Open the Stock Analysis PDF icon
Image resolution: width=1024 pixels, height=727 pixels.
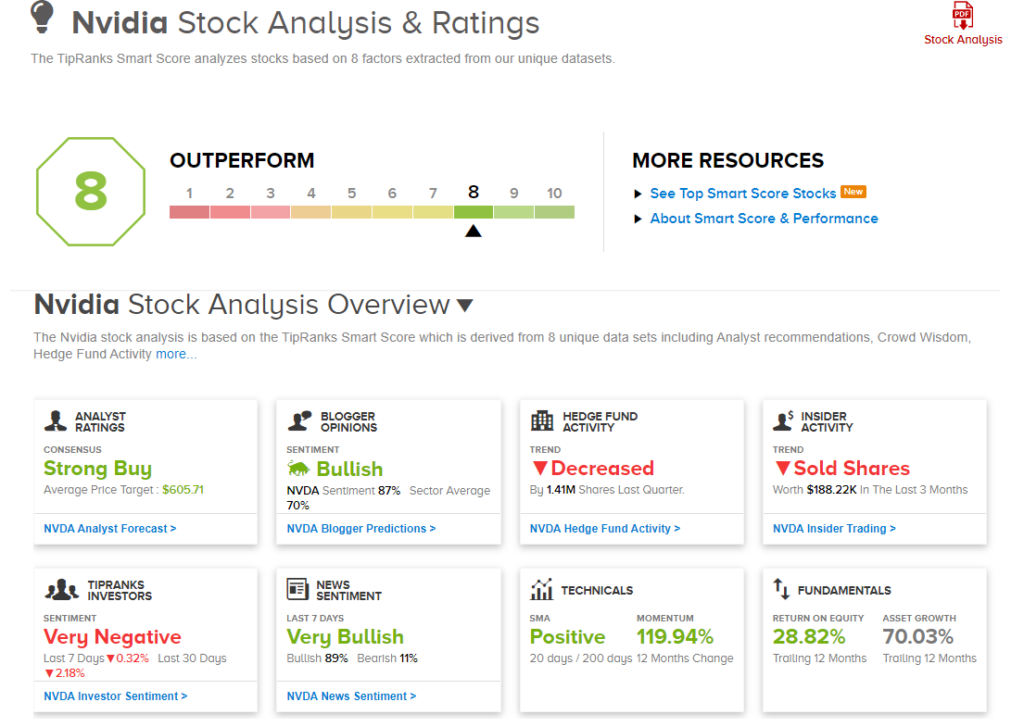962,17
